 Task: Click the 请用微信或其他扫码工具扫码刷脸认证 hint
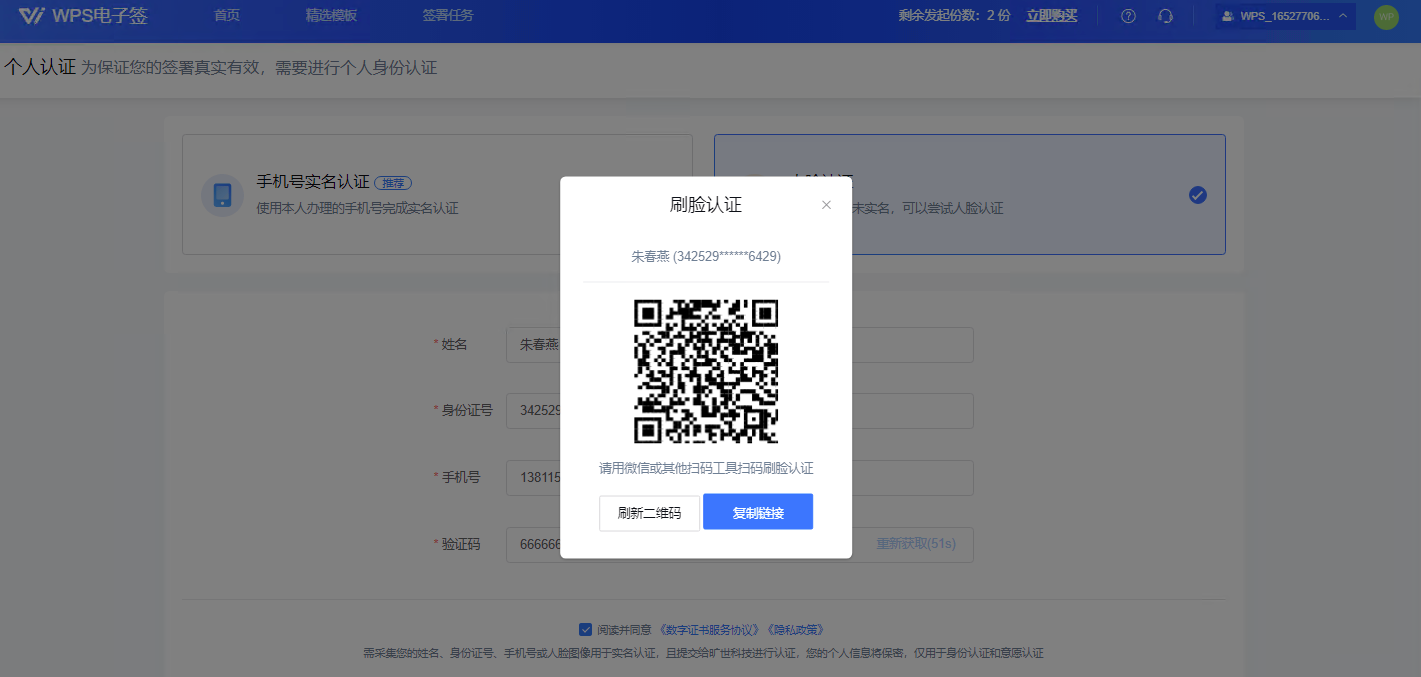[x=706, y=468]
